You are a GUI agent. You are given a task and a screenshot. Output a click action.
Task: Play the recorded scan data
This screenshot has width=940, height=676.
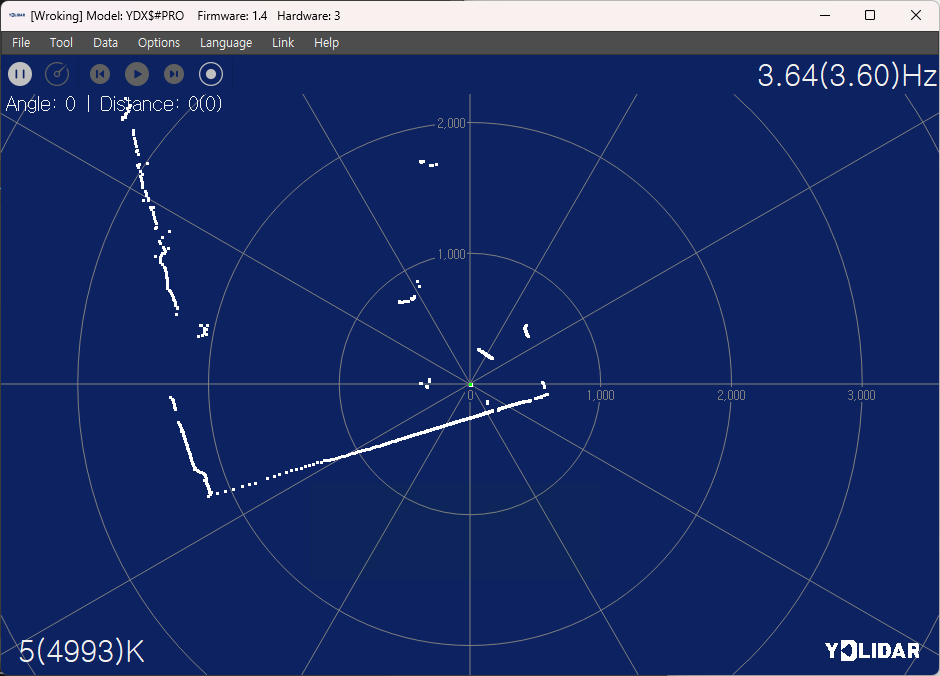pyautogui.click(x=137, y=74)
